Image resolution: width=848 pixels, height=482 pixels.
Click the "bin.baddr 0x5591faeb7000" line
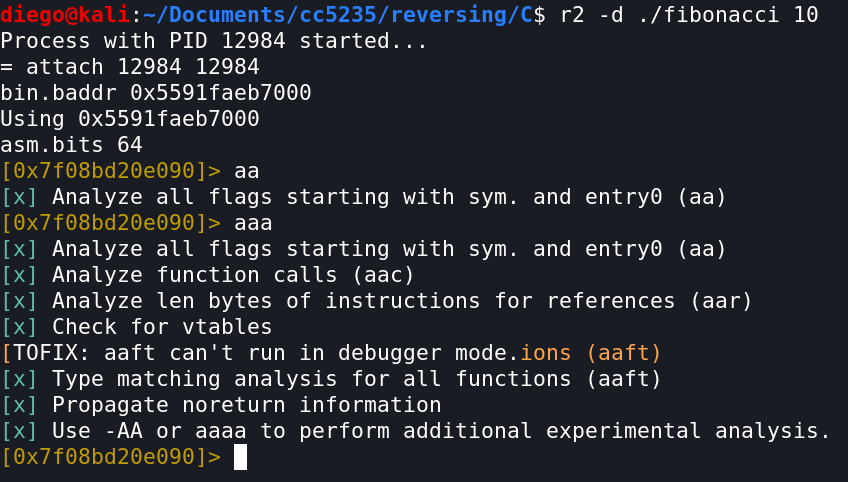pos(156,94)
